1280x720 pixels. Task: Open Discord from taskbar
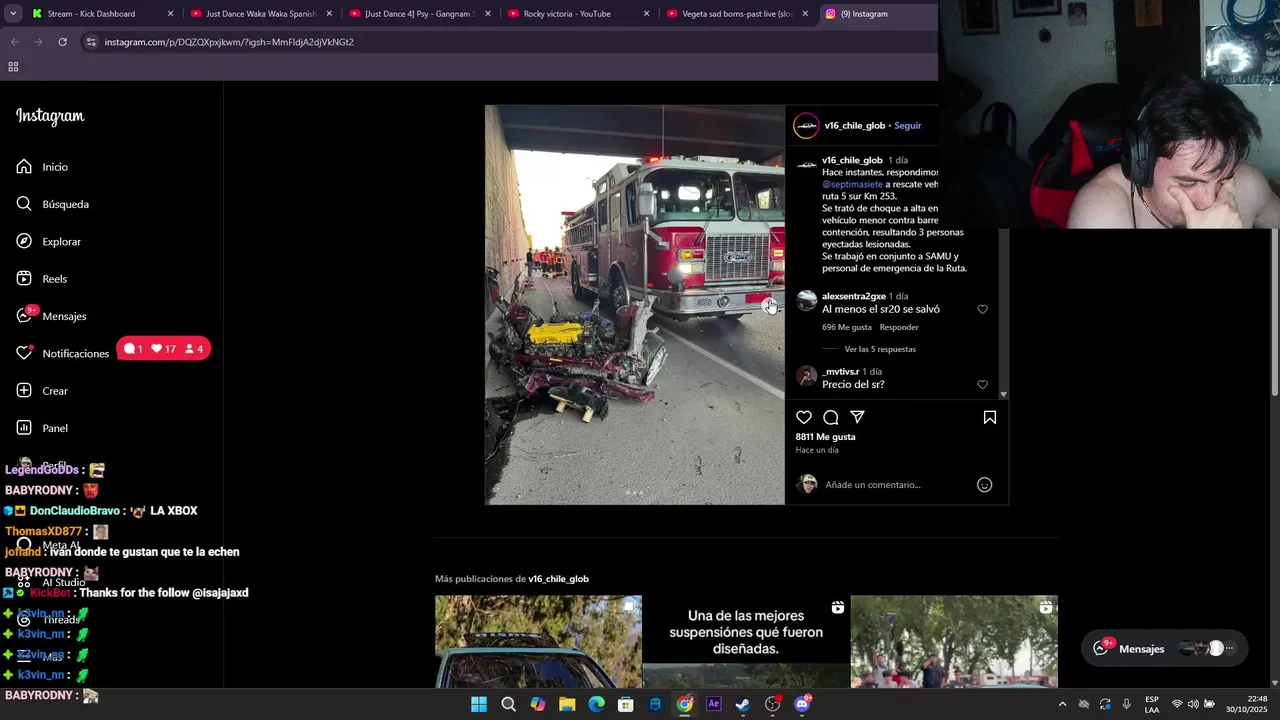(802, 704)
